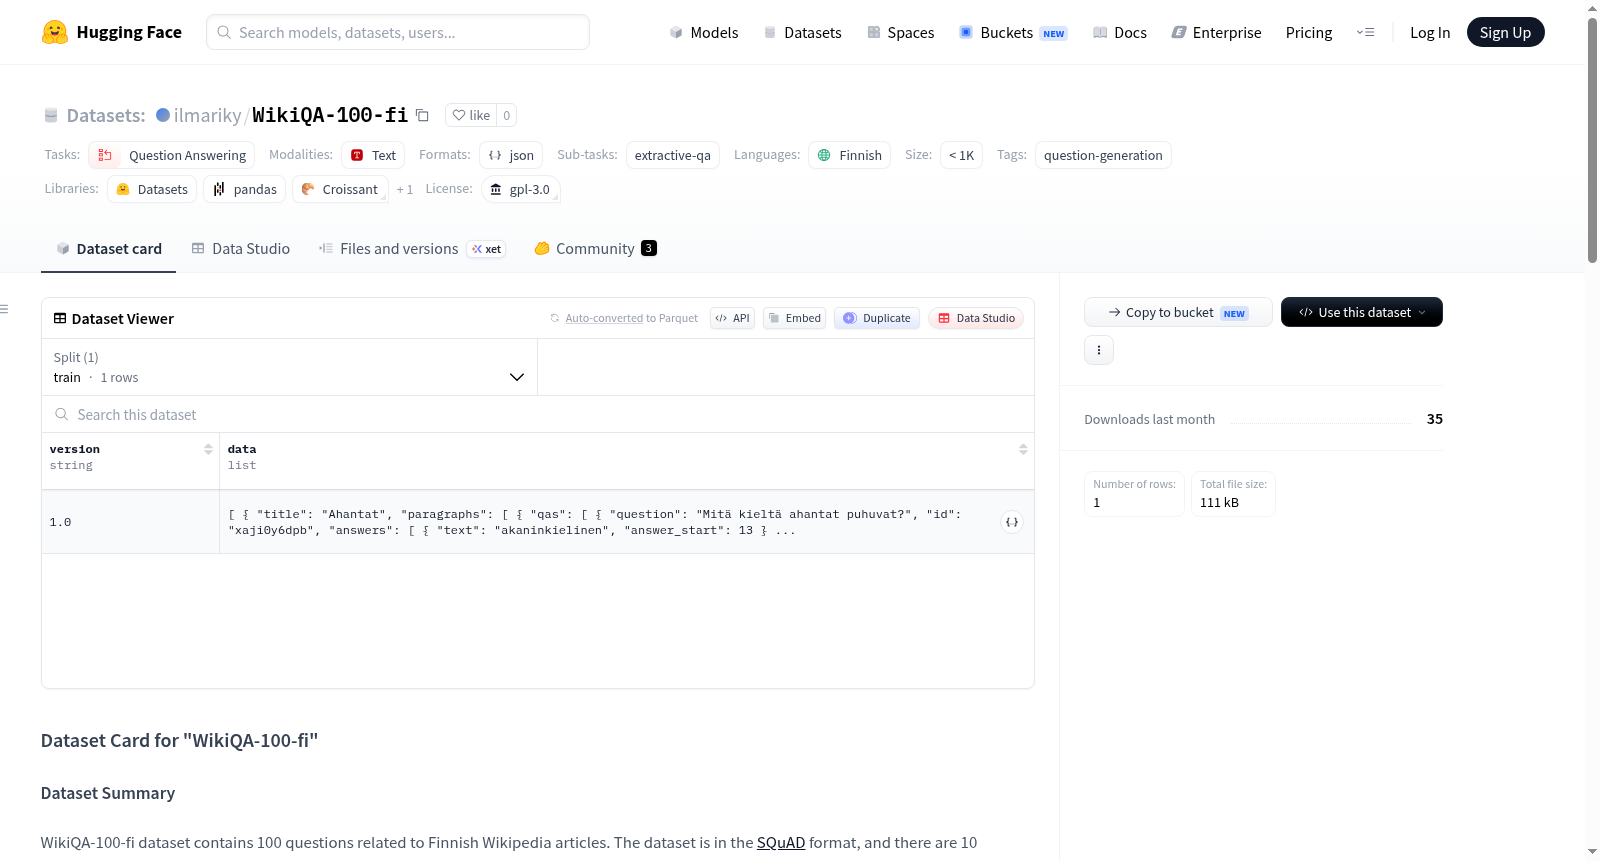The height and width of the screenshot is (861, 1600).
Task: Click the Downloads last month count 35
Action: click(x=1434, y=419)
